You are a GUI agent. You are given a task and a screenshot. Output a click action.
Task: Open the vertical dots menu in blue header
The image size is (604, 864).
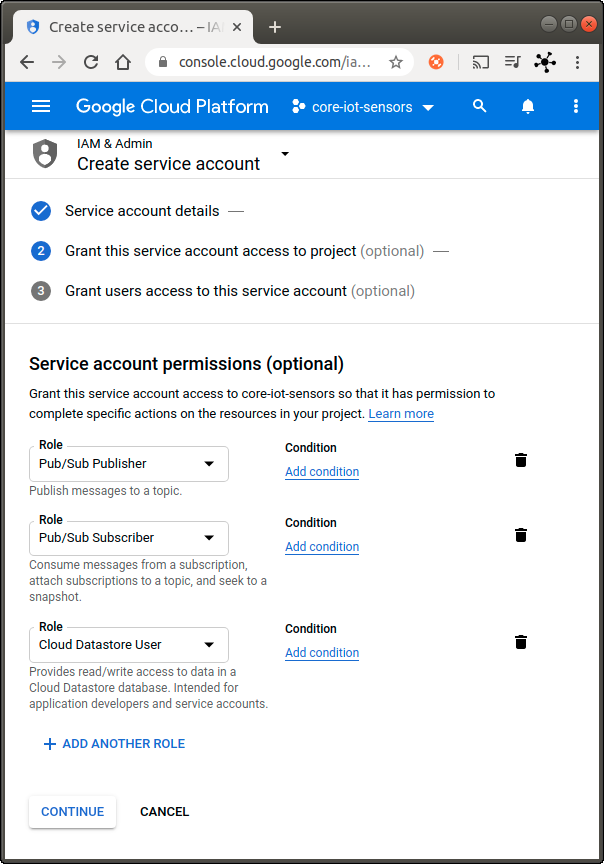(x=575, y=106)
